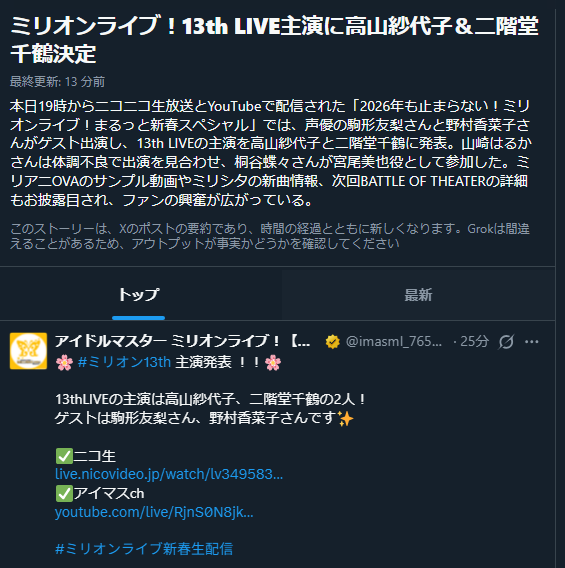Open the three-dot more options menu
Screen dimensions: 565x568
click(531, 342)
